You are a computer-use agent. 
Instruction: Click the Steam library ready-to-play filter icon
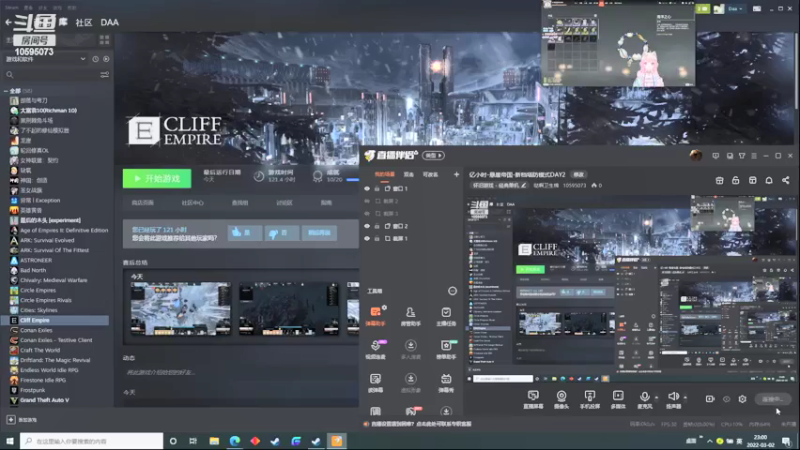pyautogui.click(x=106, y=59)
